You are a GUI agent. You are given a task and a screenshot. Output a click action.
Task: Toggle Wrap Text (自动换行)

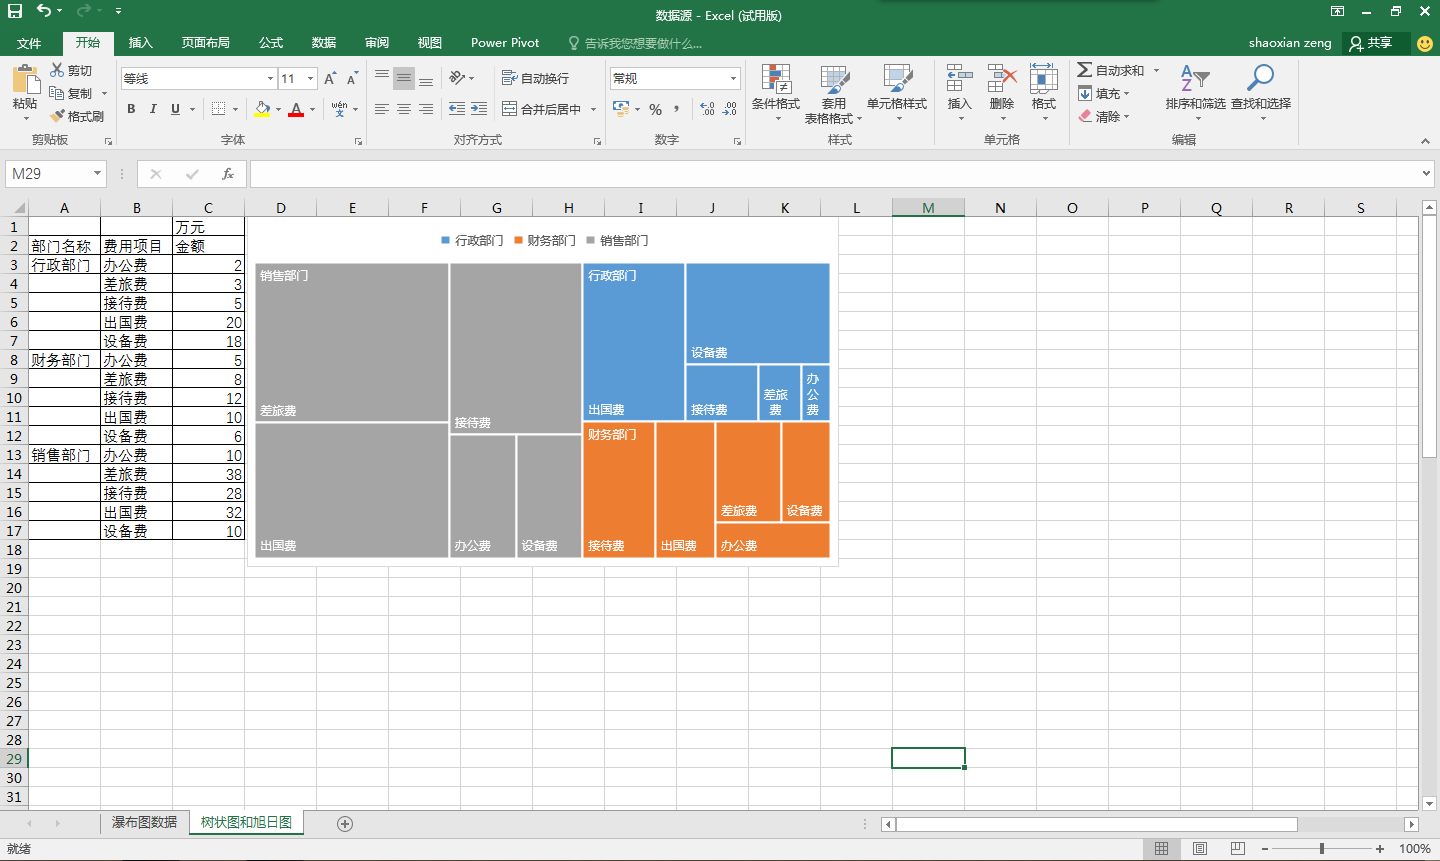click(535, 78)
